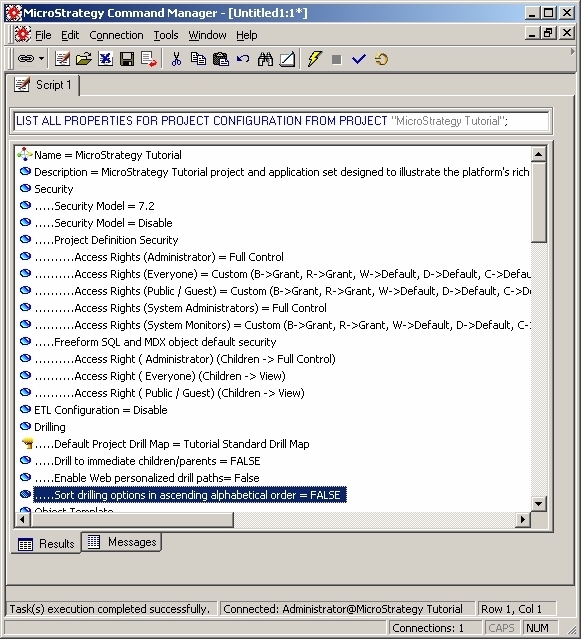Open the Tools menu

coord(166,35)
